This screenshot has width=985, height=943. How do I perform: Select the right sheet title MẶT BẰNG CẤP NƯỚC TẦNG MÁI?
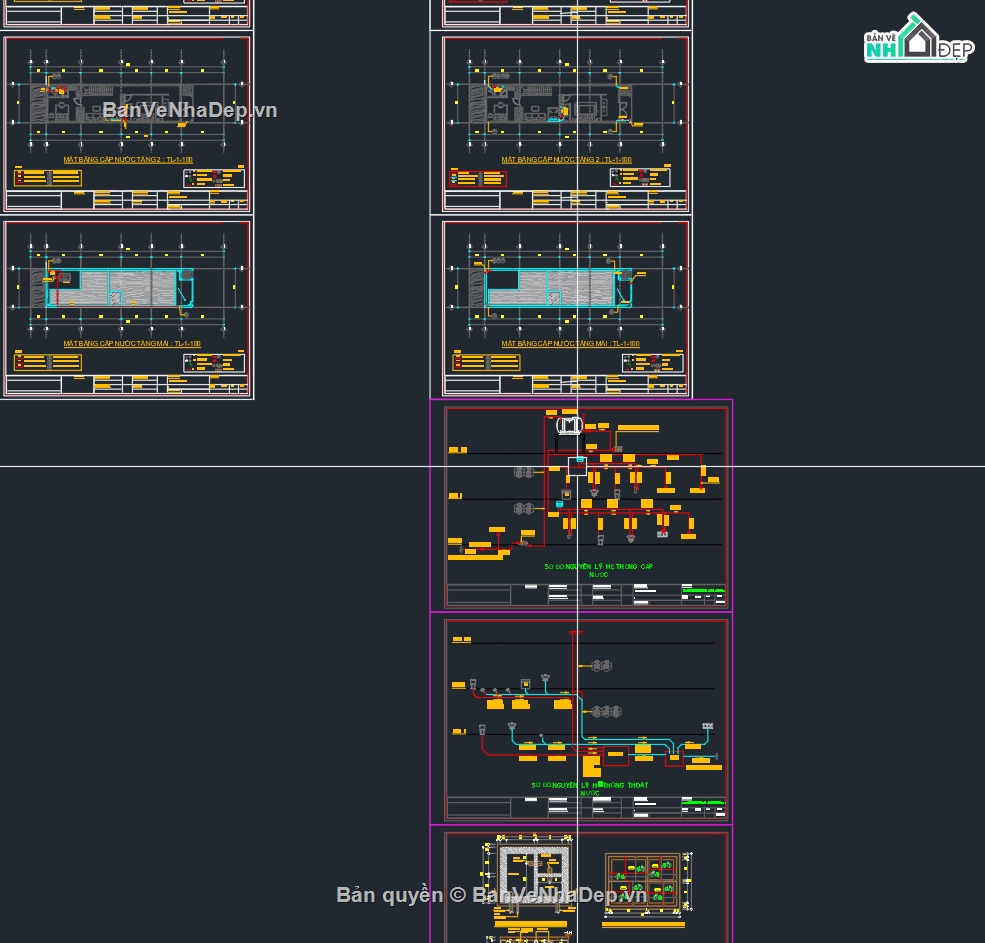(570, 344)
